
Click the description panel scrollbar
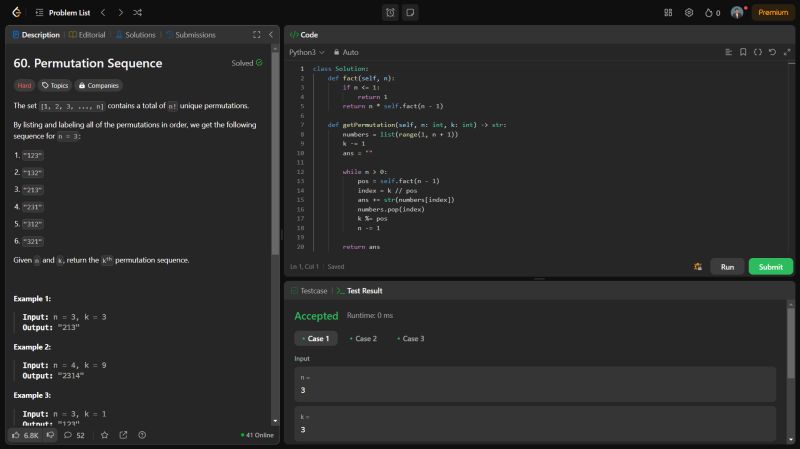tap(275, 153)
